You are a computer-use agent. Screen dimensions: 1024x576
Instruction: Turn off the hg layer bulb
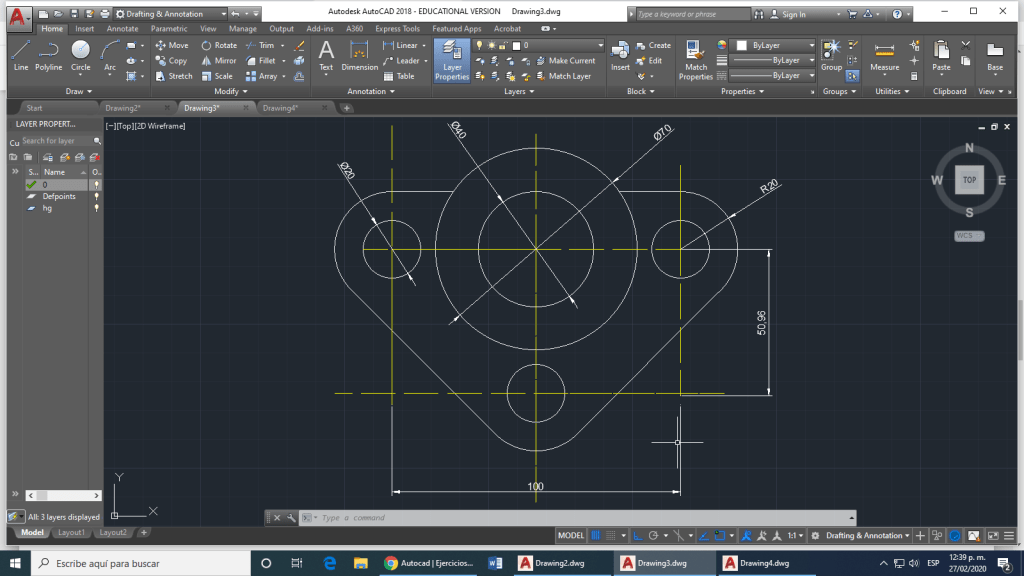tap(97, 209)
